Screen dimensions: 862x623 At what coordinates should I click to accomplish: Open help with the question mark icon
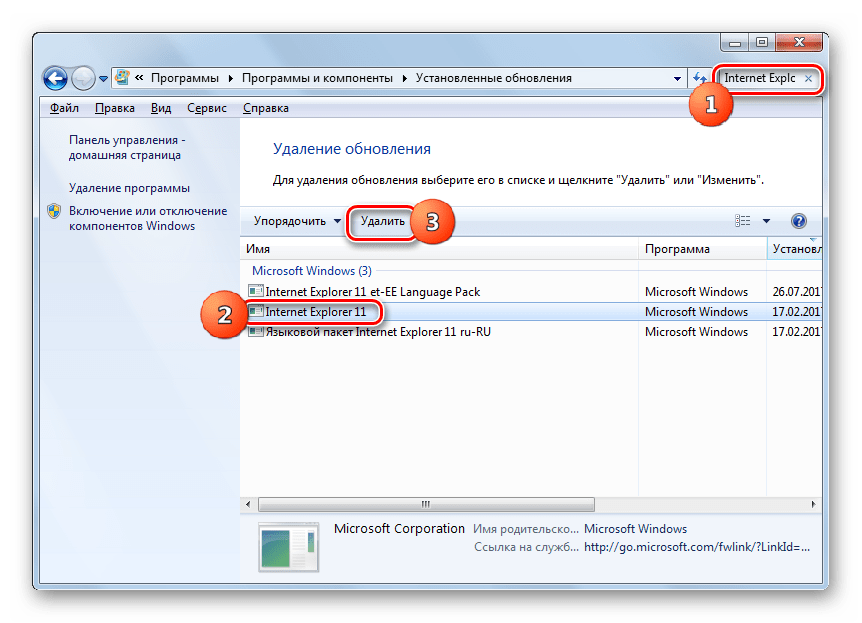tap(799, 221)
